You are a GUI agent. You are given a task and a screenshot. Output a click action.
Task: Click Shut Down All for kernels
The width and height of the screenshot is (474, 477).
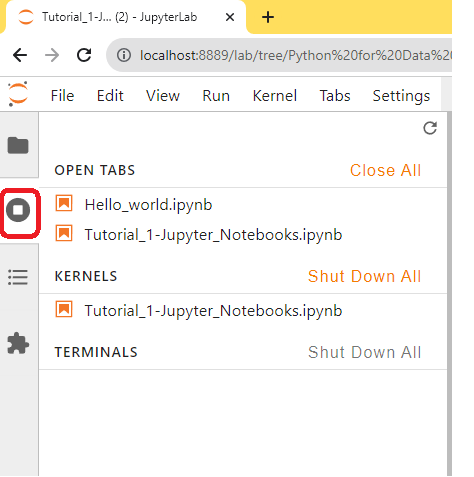click(365, 276)
